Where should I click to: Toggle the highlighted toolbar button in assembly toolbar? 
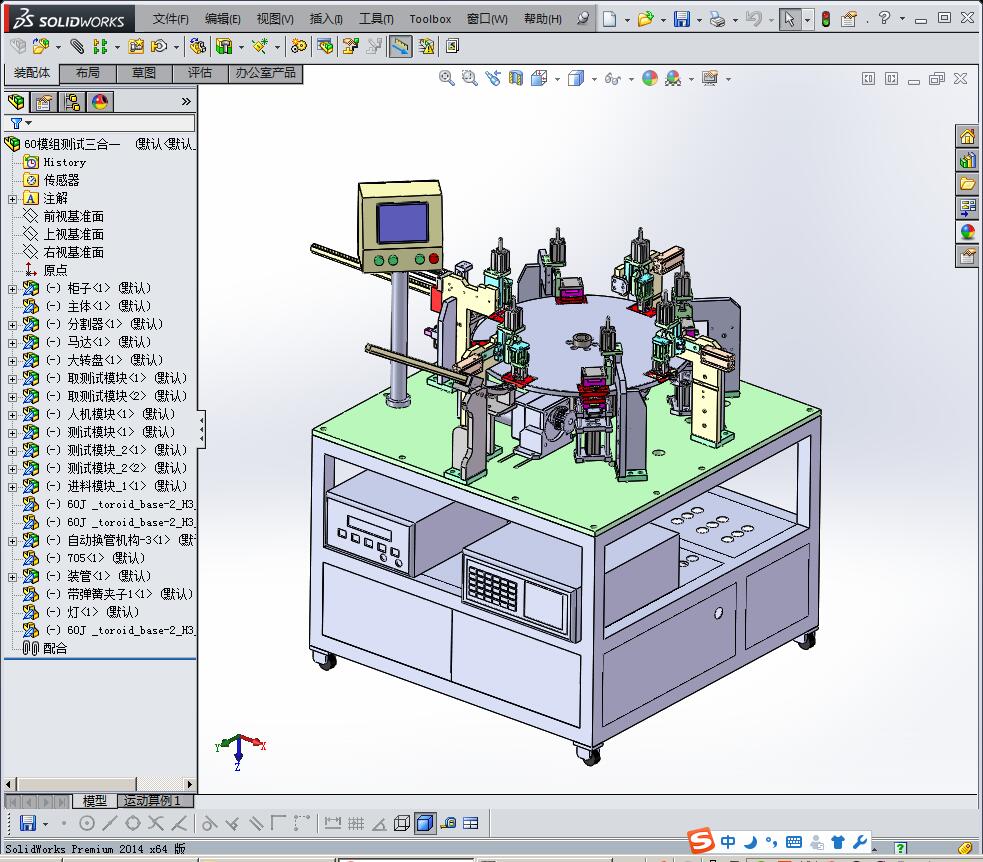[x=400, y=46]
